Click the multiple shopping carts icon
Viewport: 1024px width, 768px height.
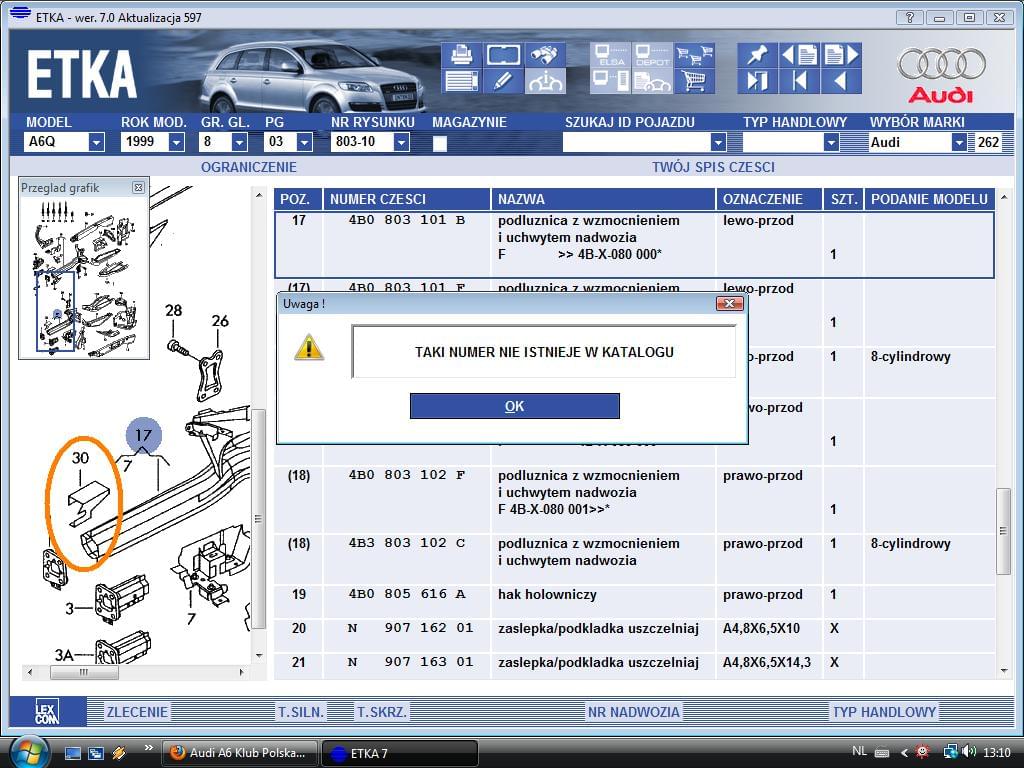[694, 55]
